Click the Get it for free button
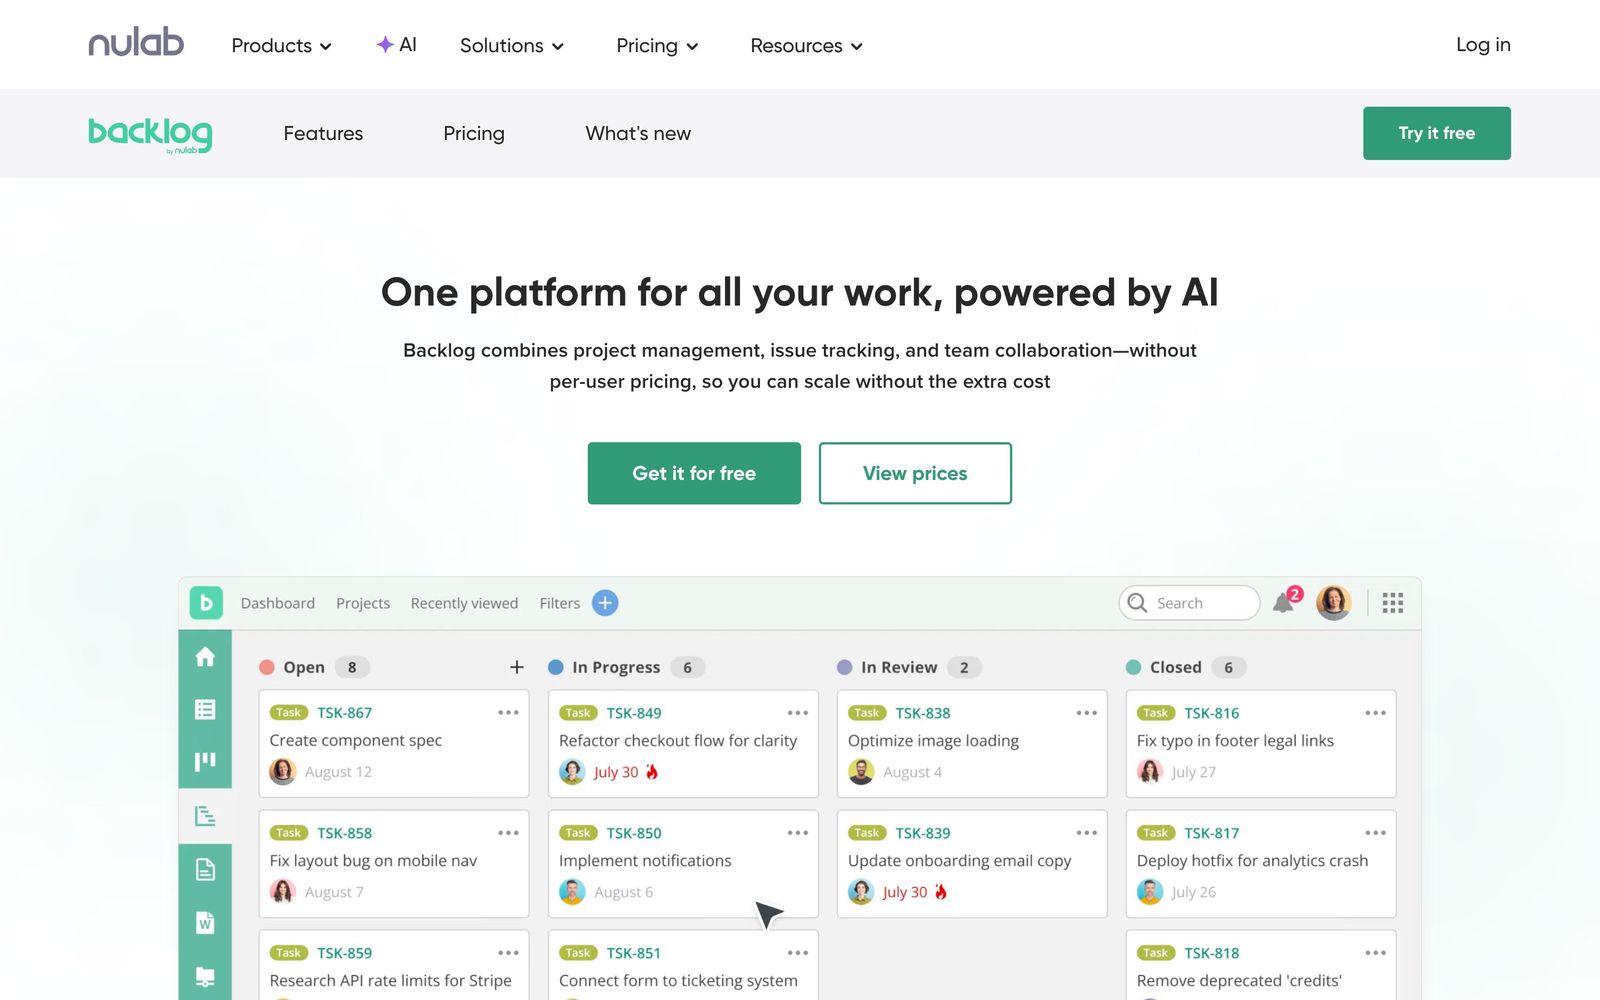 coord(694,473)
